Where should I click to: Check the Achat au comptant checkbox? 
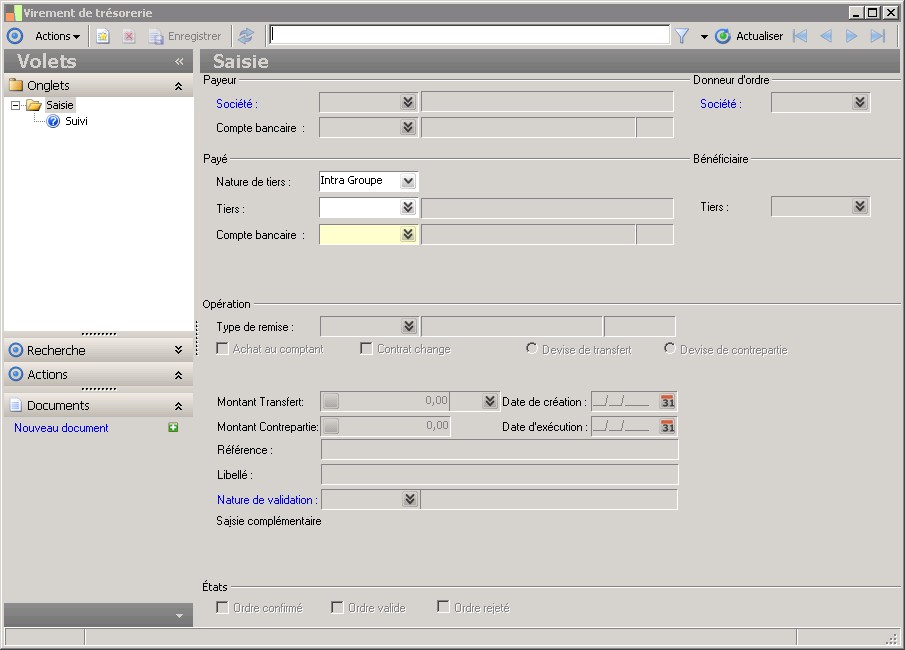tap(223, 349)
